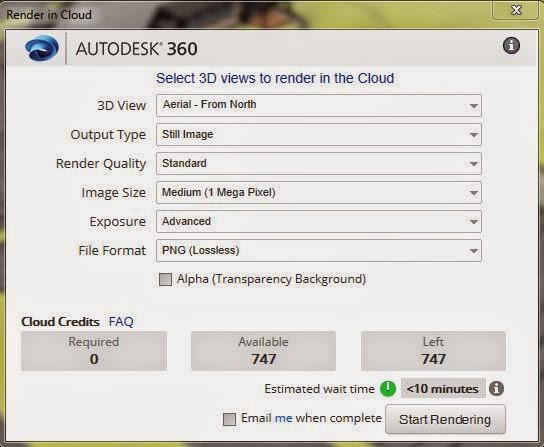Viewport: 544px width, 447px height.
Task: Open the Cloud Credits FAQ link
Action: 121,321
